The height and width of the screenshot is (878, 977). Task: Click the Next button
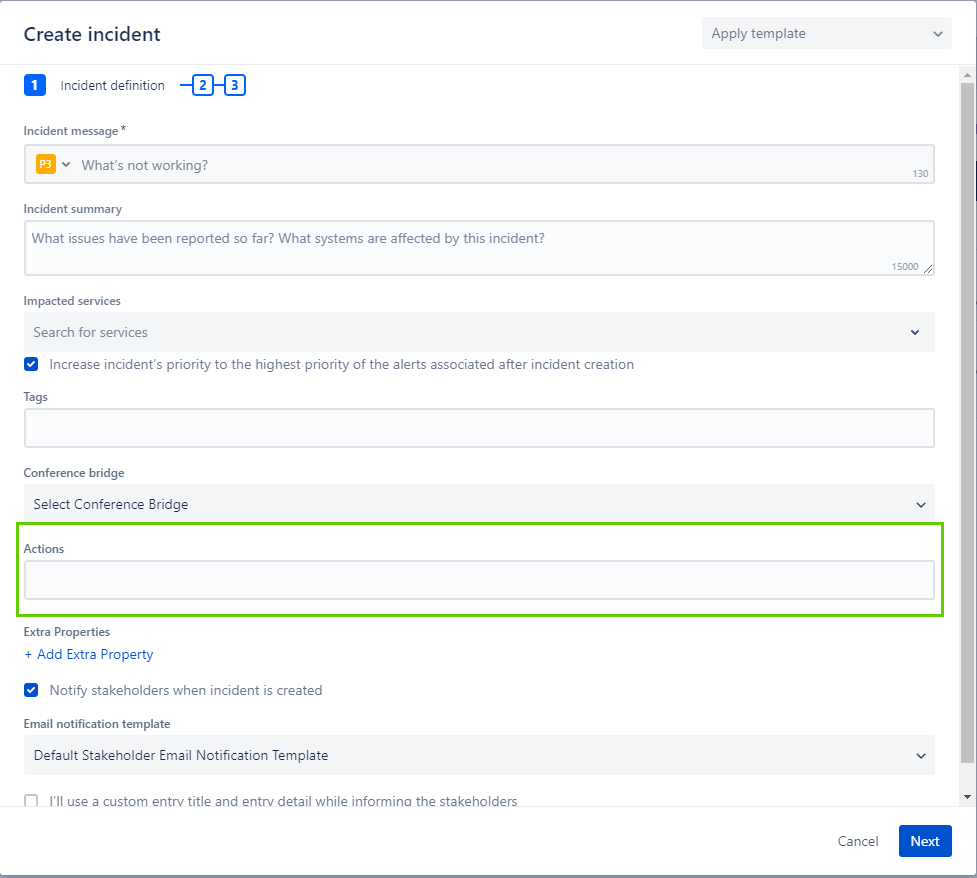tap(925, 841)
